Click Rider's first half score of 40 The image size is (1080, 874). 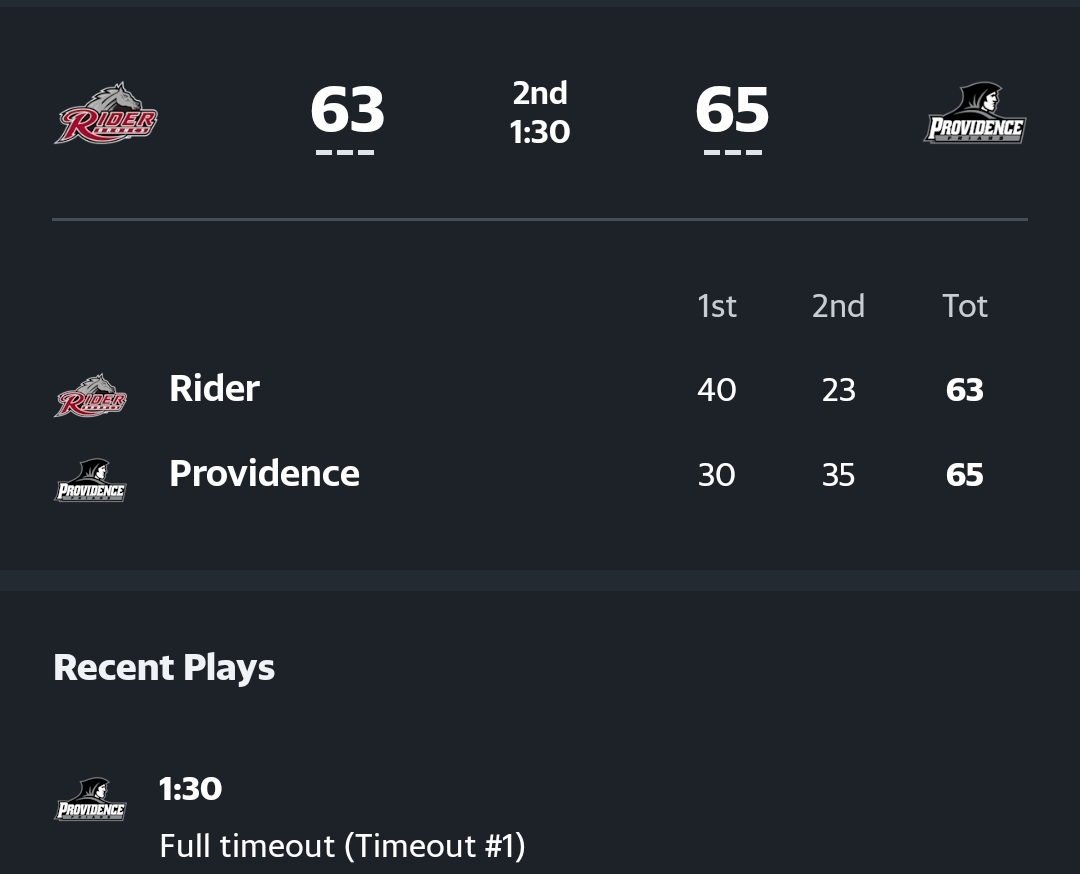point(716,390)
